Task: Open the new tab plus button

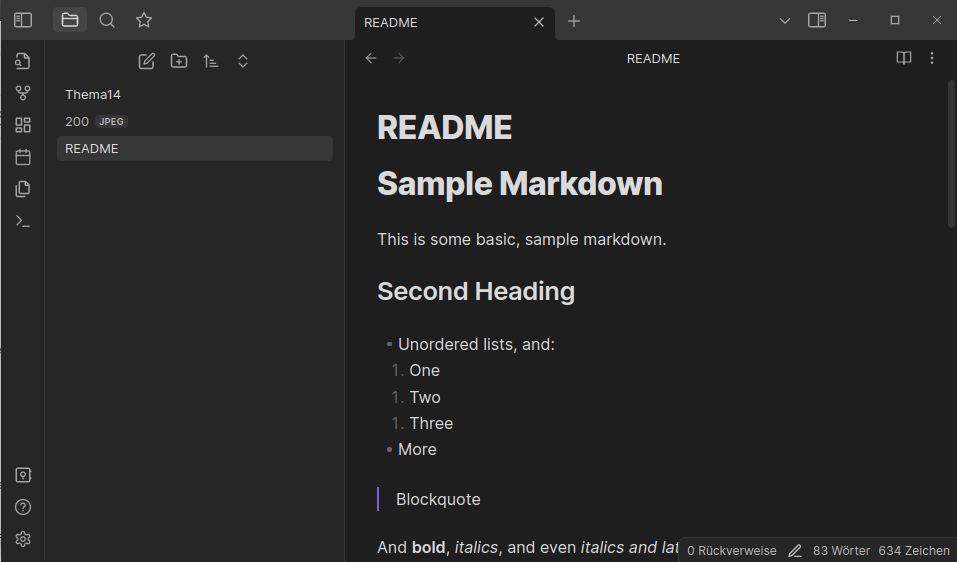Action: tap(574, 21)
